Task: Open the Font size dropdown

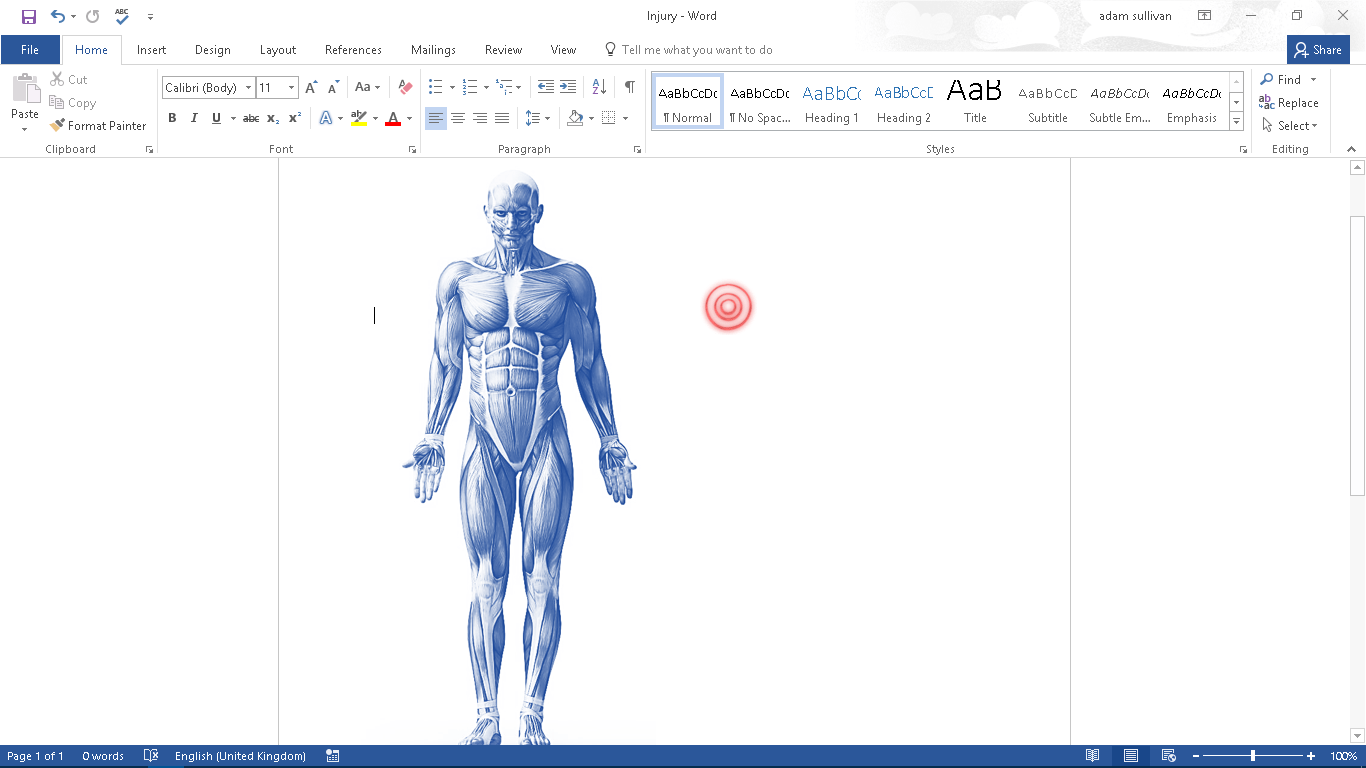Action: [290, 87]
